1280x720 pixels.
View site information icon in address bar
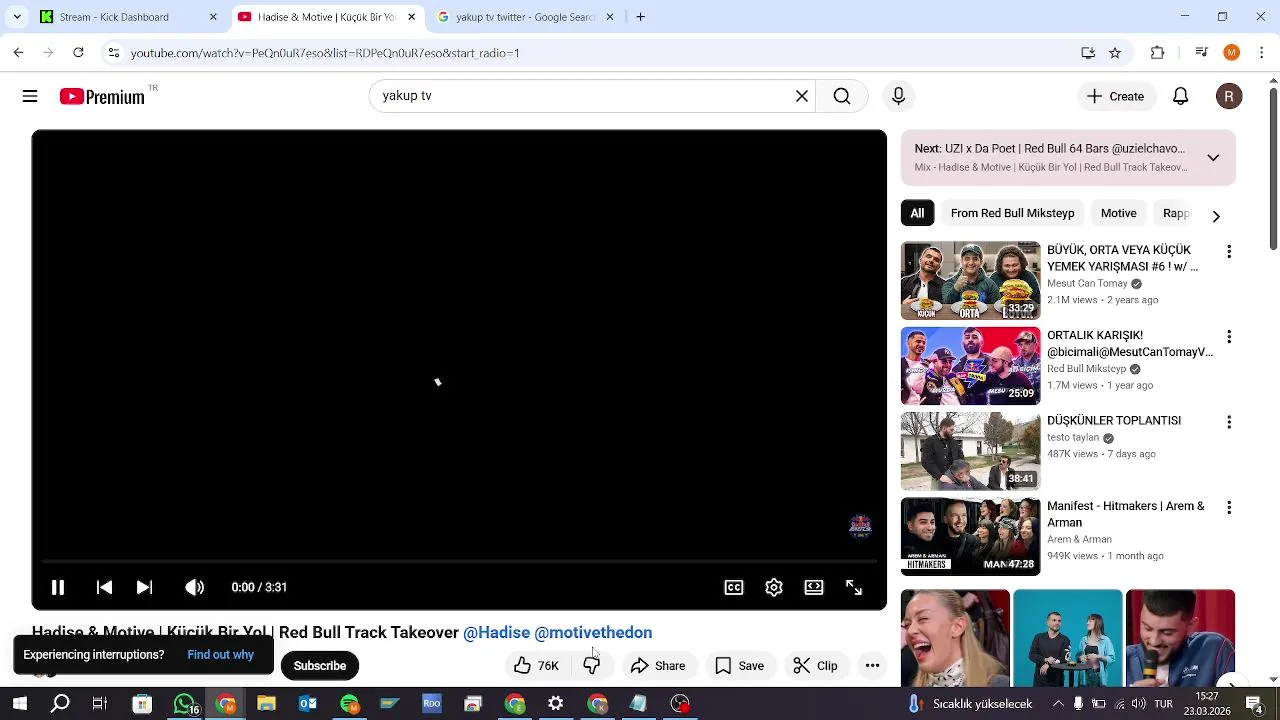pos(114,53)
